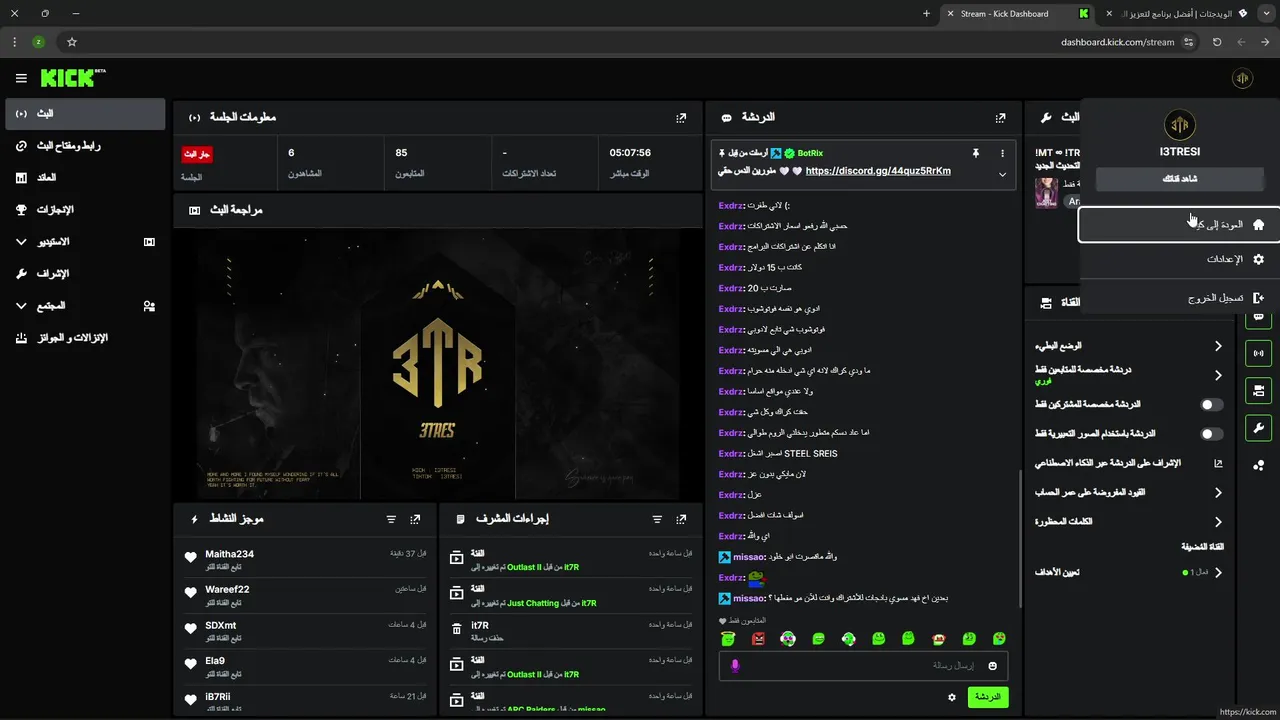Click the broadcast signal icon in the right rail
The height and width of the screenshot is (720, 1280).
1258,353
